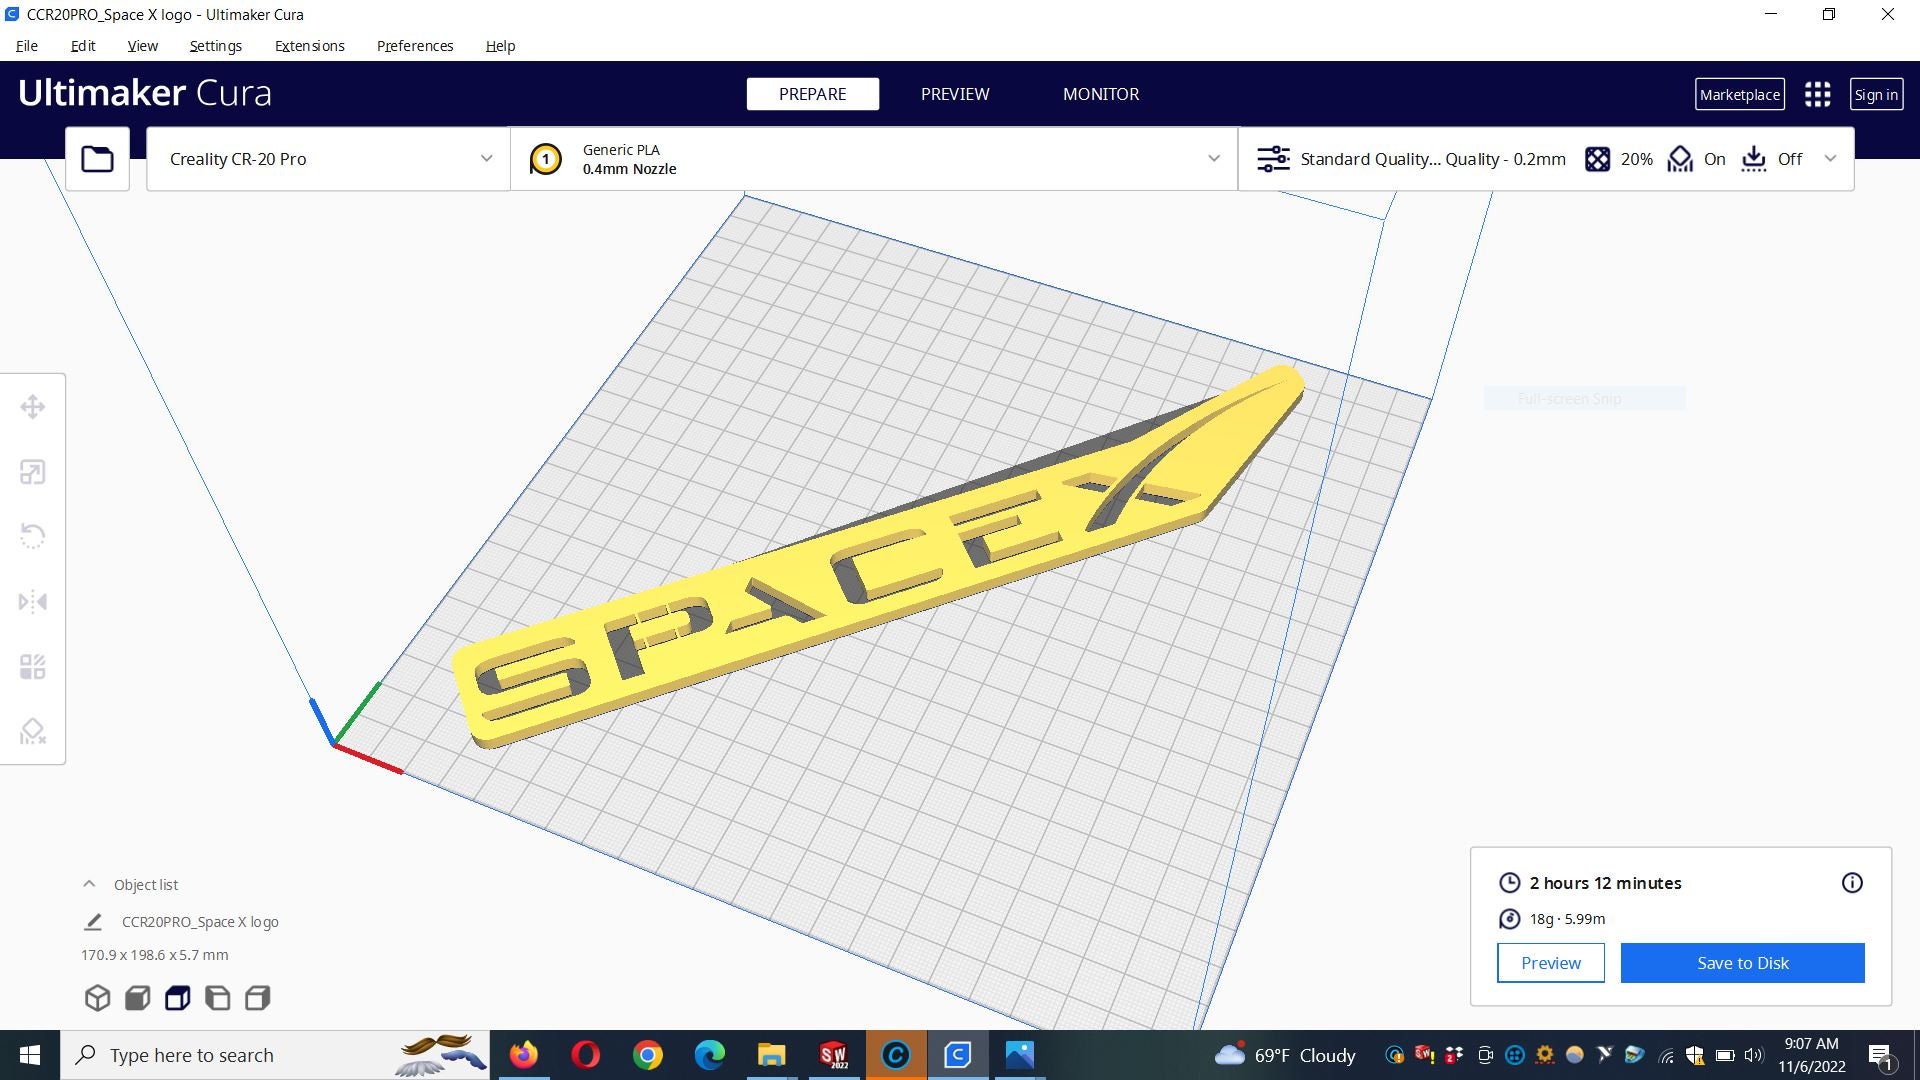Screen dimensions: 1920x1080
Task: Click the Save to Disk button
Action: click(x=1742, y=962)
